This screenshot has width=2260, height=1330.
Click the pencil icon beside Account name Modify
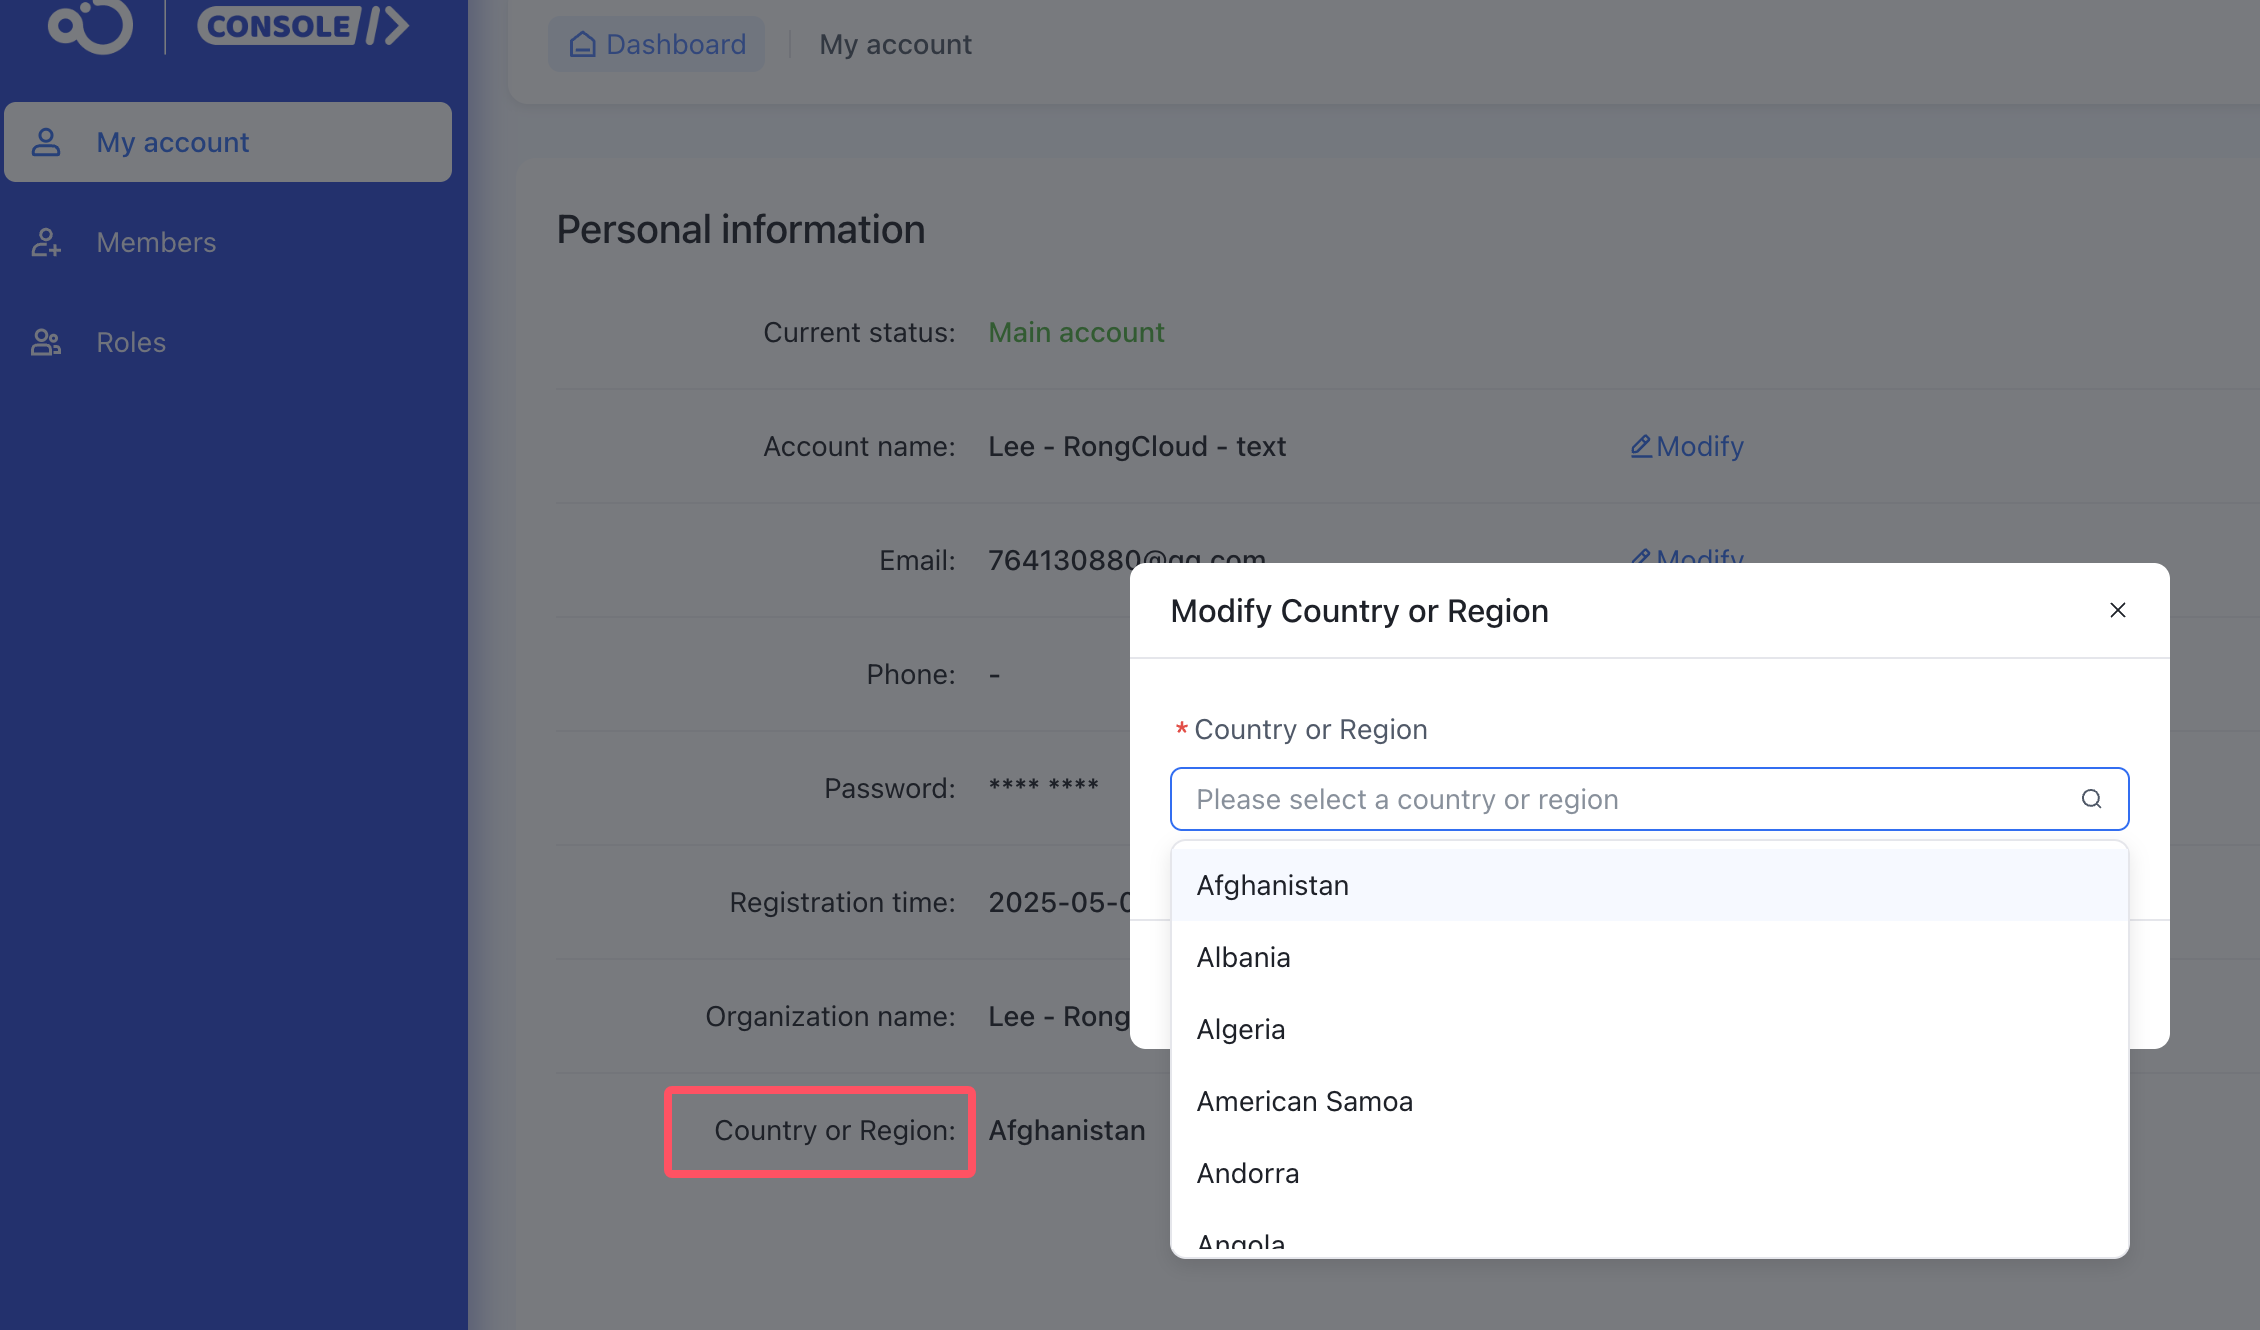1640,446
